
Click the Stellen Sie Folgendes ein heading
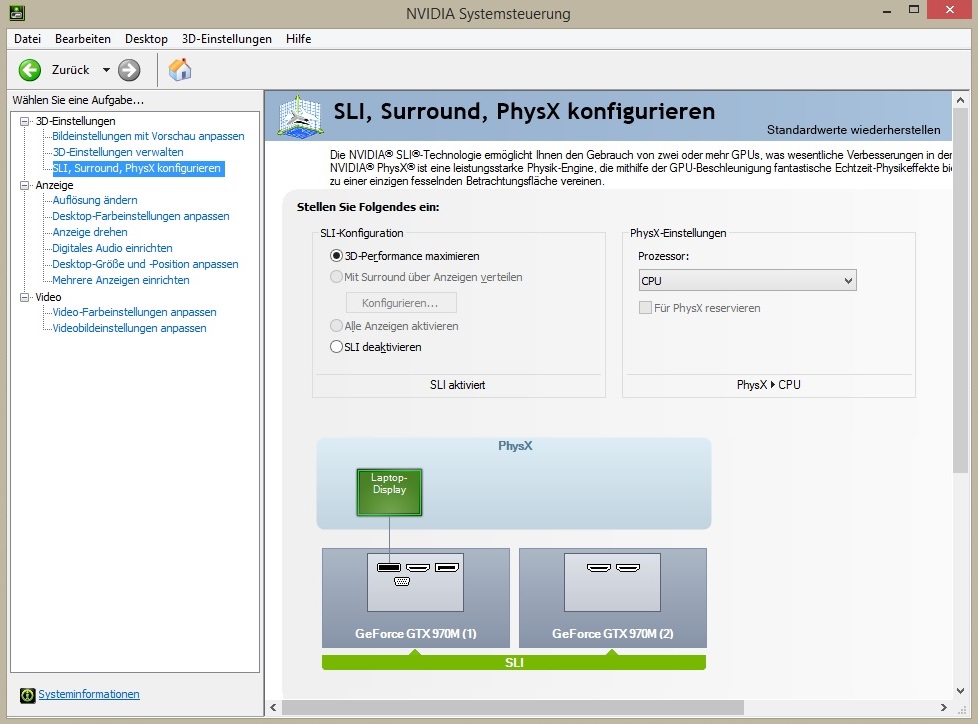click(368, 207)
